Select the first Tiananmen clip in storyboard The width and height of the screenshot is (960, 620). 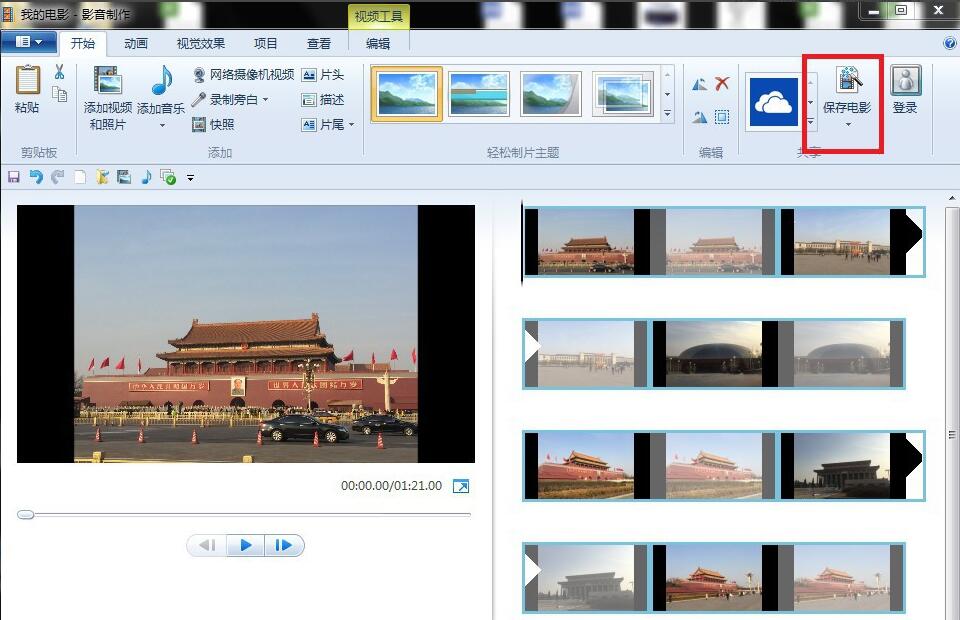[586, 242]
